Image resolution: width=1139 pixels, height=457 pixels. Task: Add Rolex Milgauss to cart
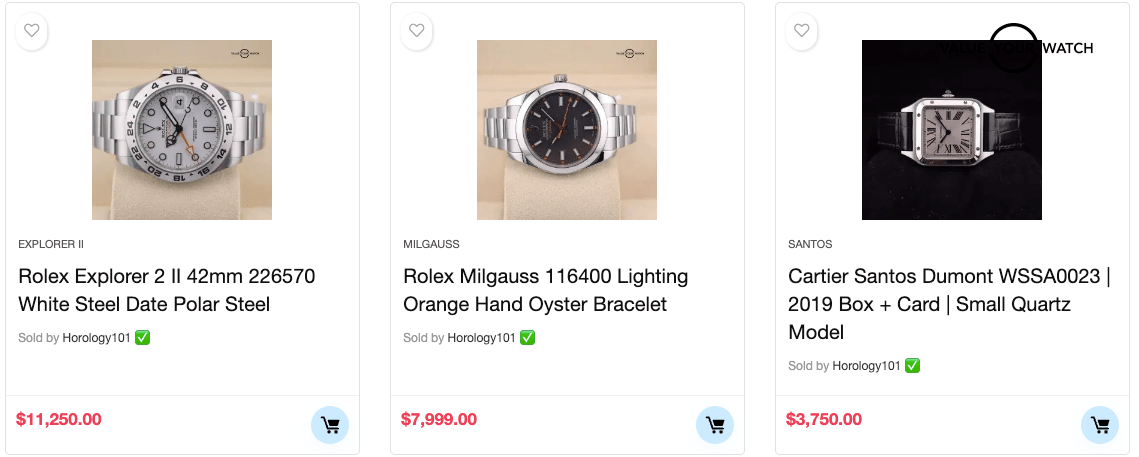715,425
